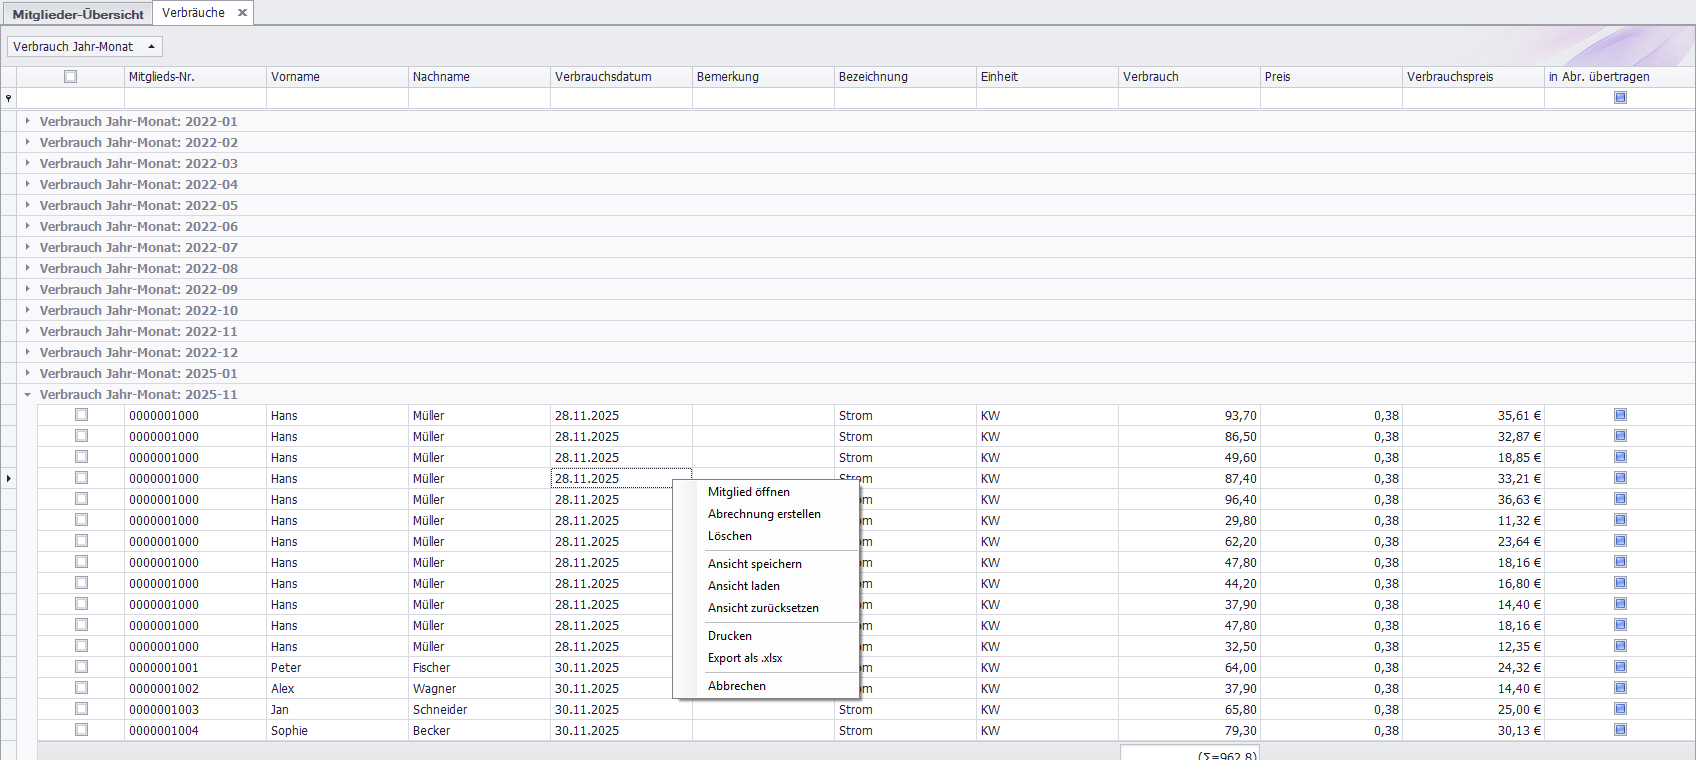Expand group Verbrauch Jahr-Monat: 2025-01
1696x760 pixels.
[x=27, y=373]
